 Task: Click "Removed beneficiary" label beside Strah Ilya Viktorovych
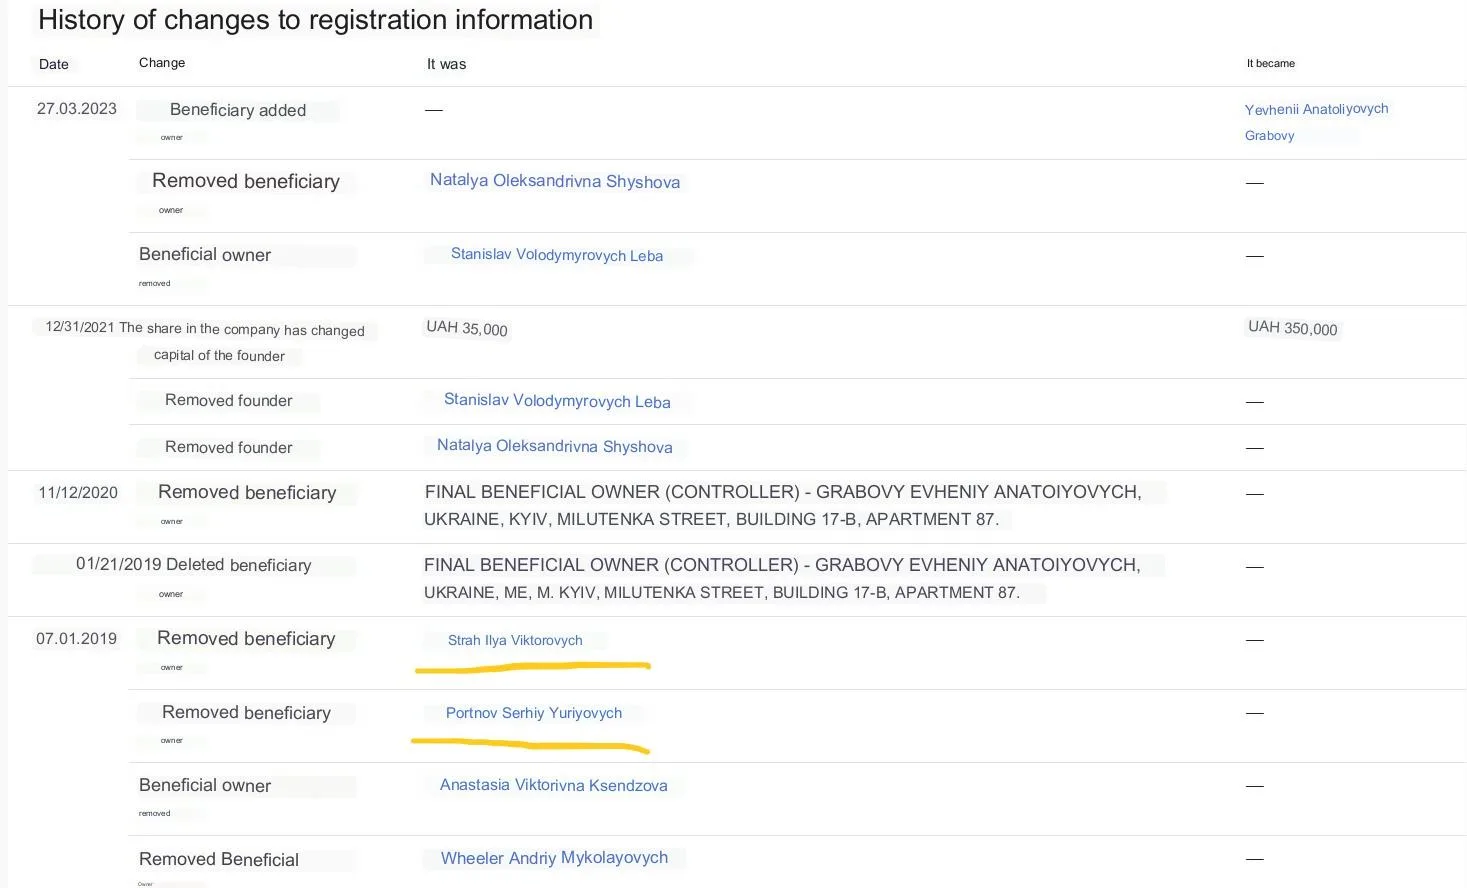click(x=246, y=639)
